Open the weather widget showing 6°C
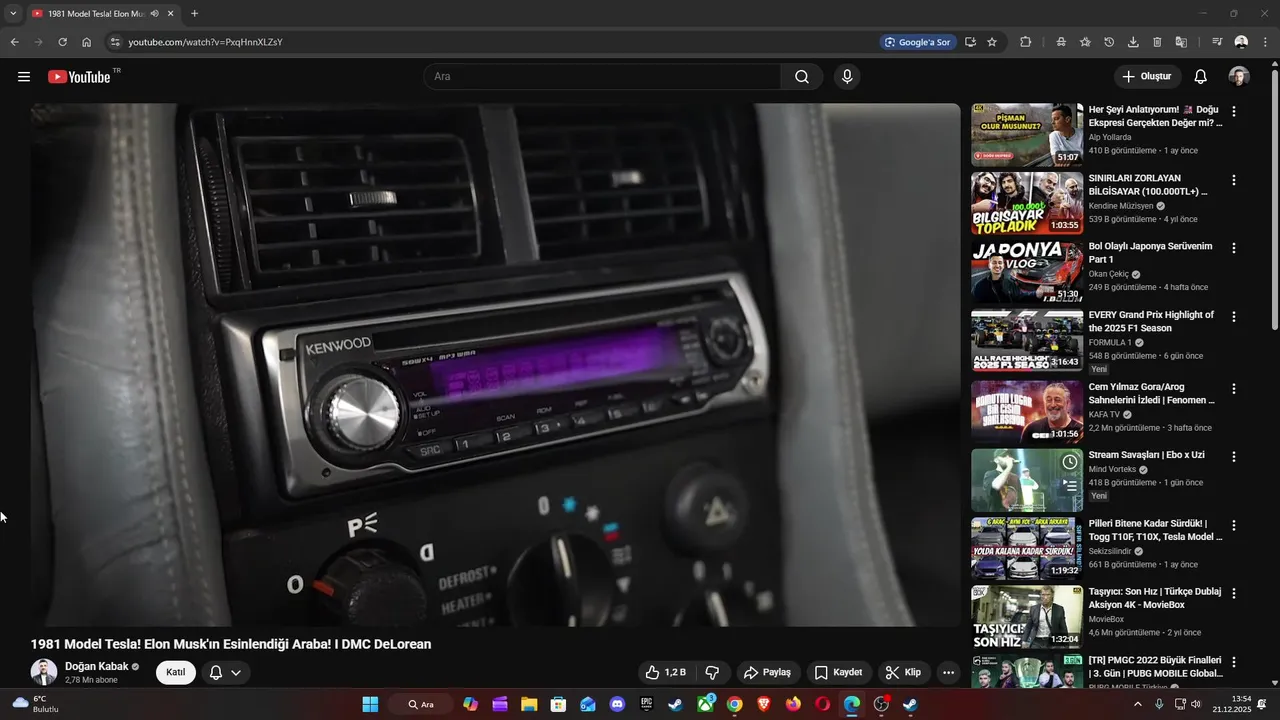The width and height of the screenshot is (1280, 720). click(36, 704)
